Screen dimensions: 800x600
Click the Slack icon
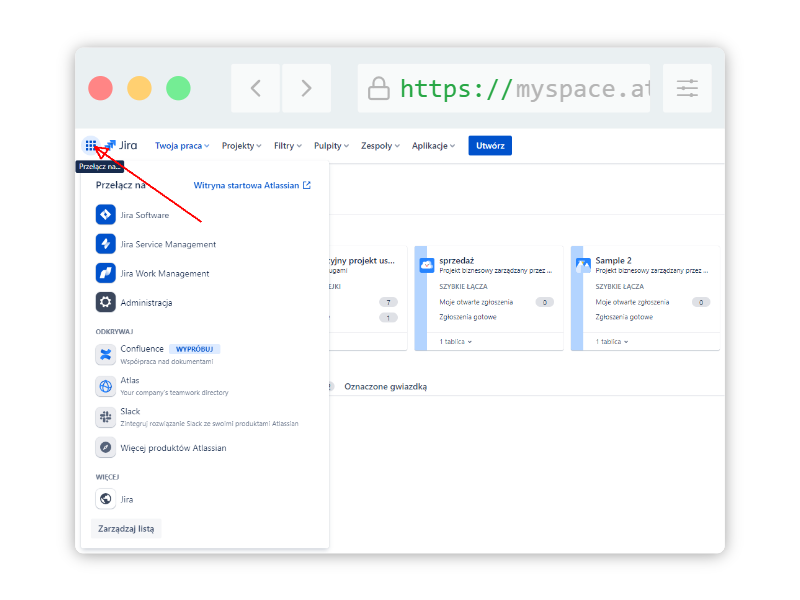tap(106, 417)
